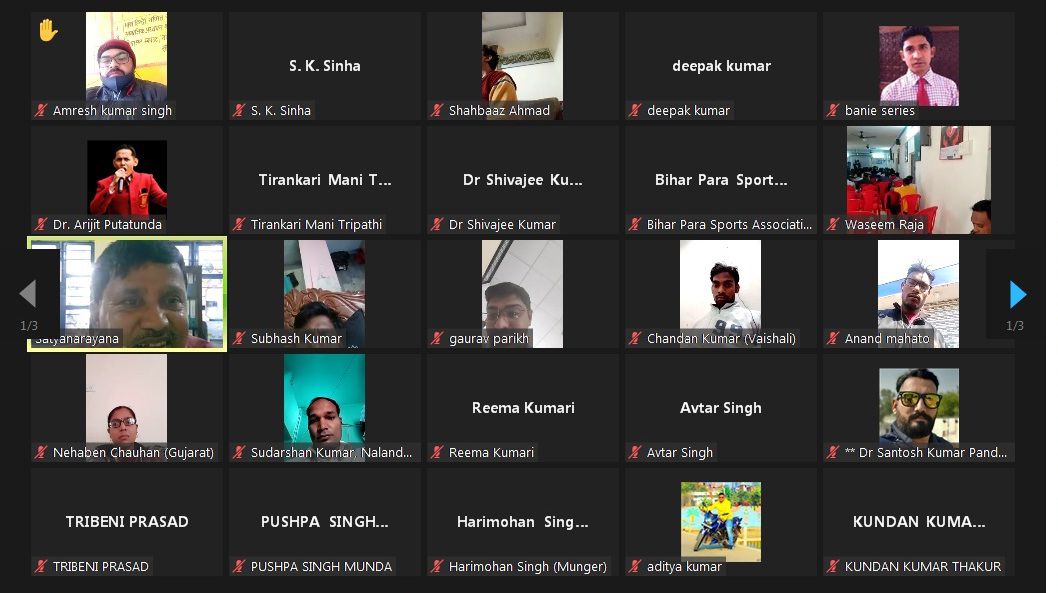Click the raised hand icon on Amresh's tile
This screenshot has height=593, width=1058.
click(49, 30)
